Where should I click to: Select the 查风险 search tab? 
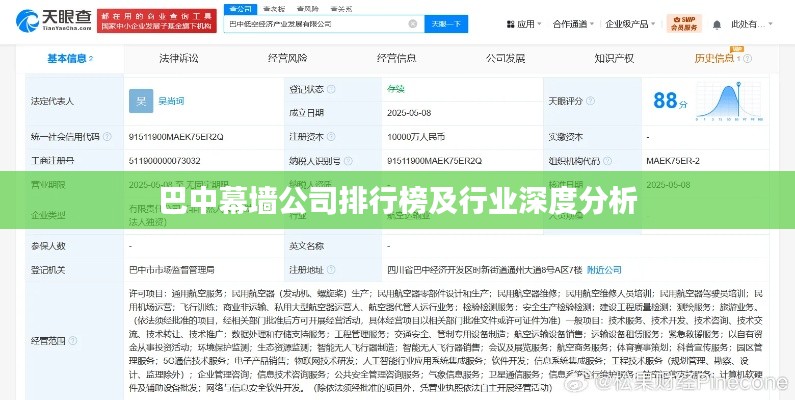tap(308, 9)
